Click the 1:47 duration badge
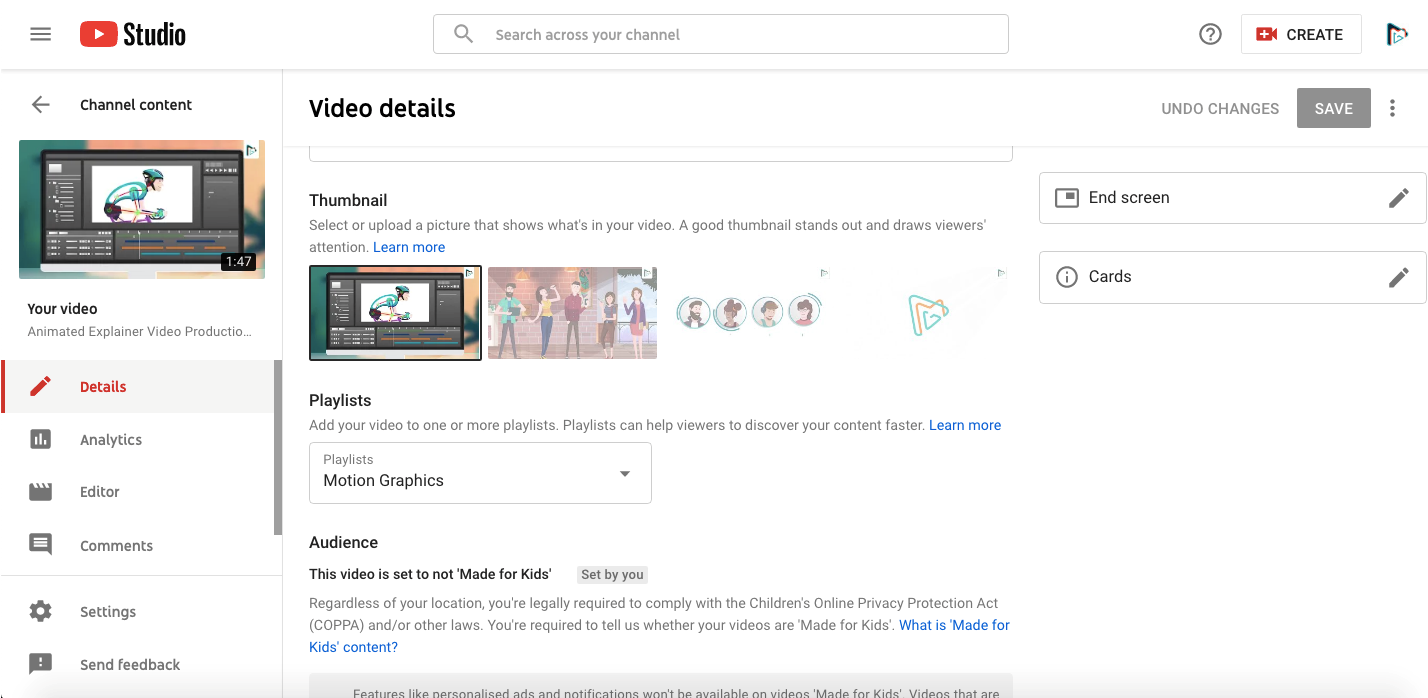 click(x=239, y=262)
